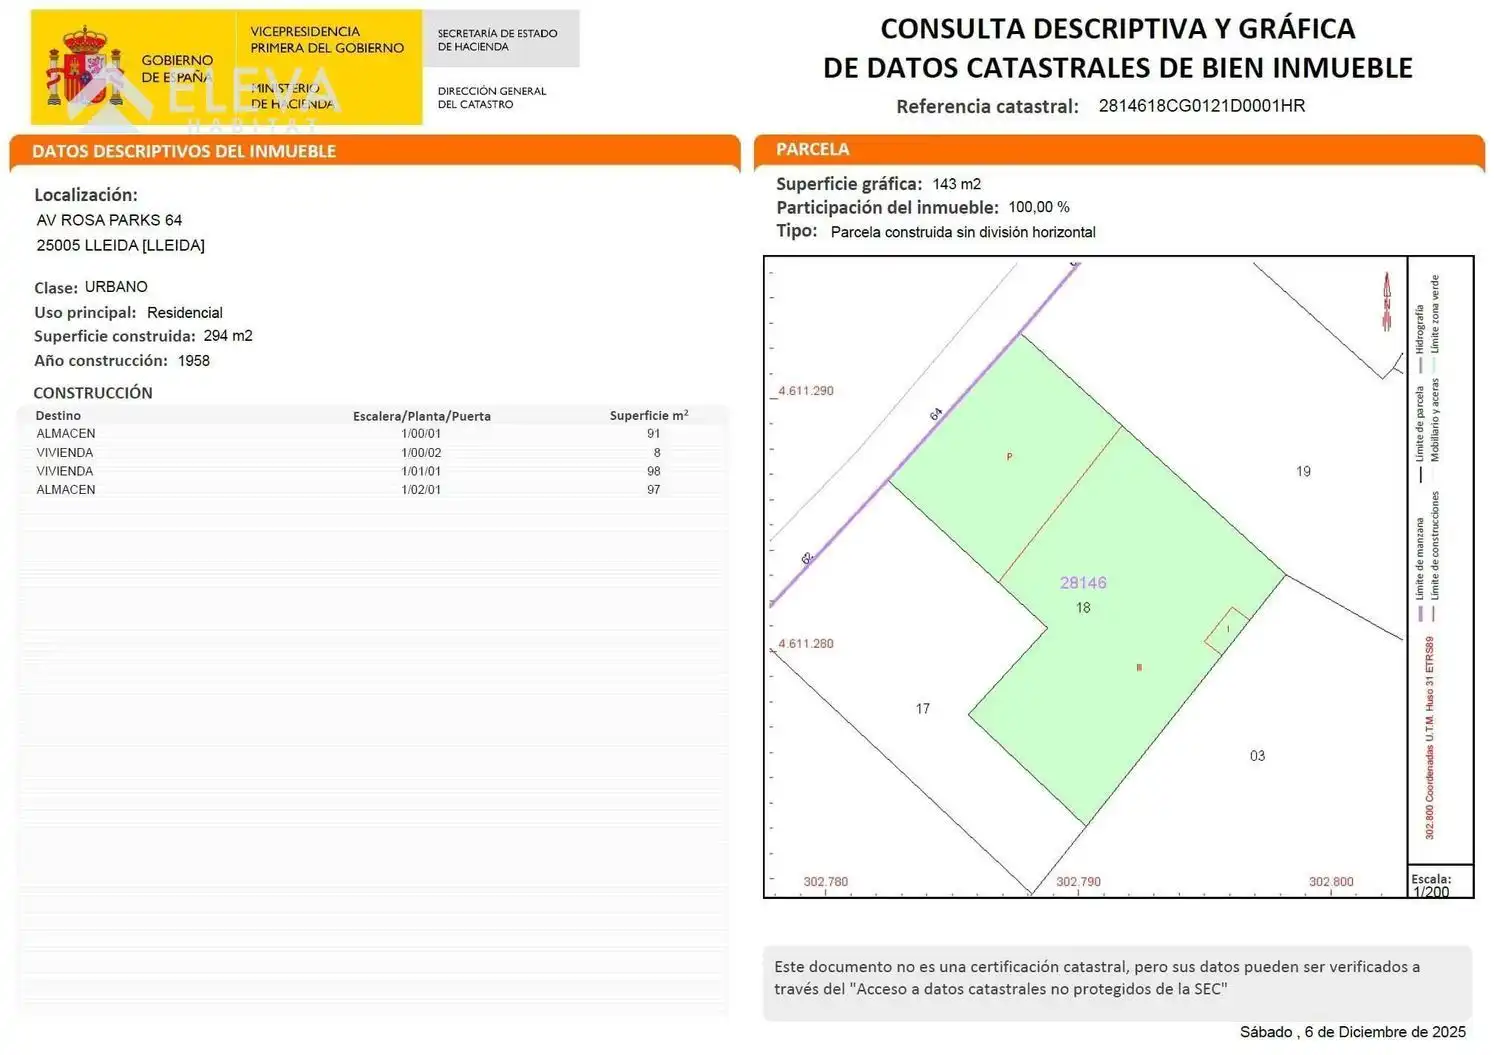Click the coordinate label 302.790

(1078, 882)
